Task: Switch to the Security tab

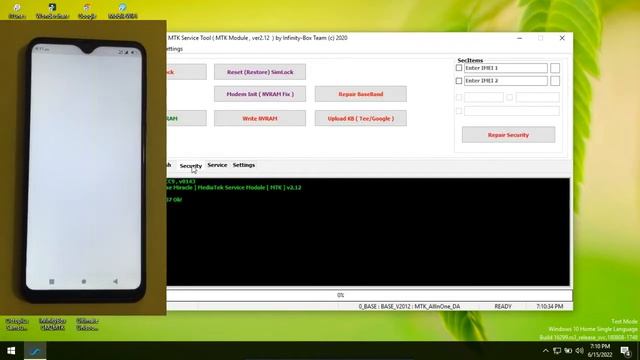Action: 191,166
